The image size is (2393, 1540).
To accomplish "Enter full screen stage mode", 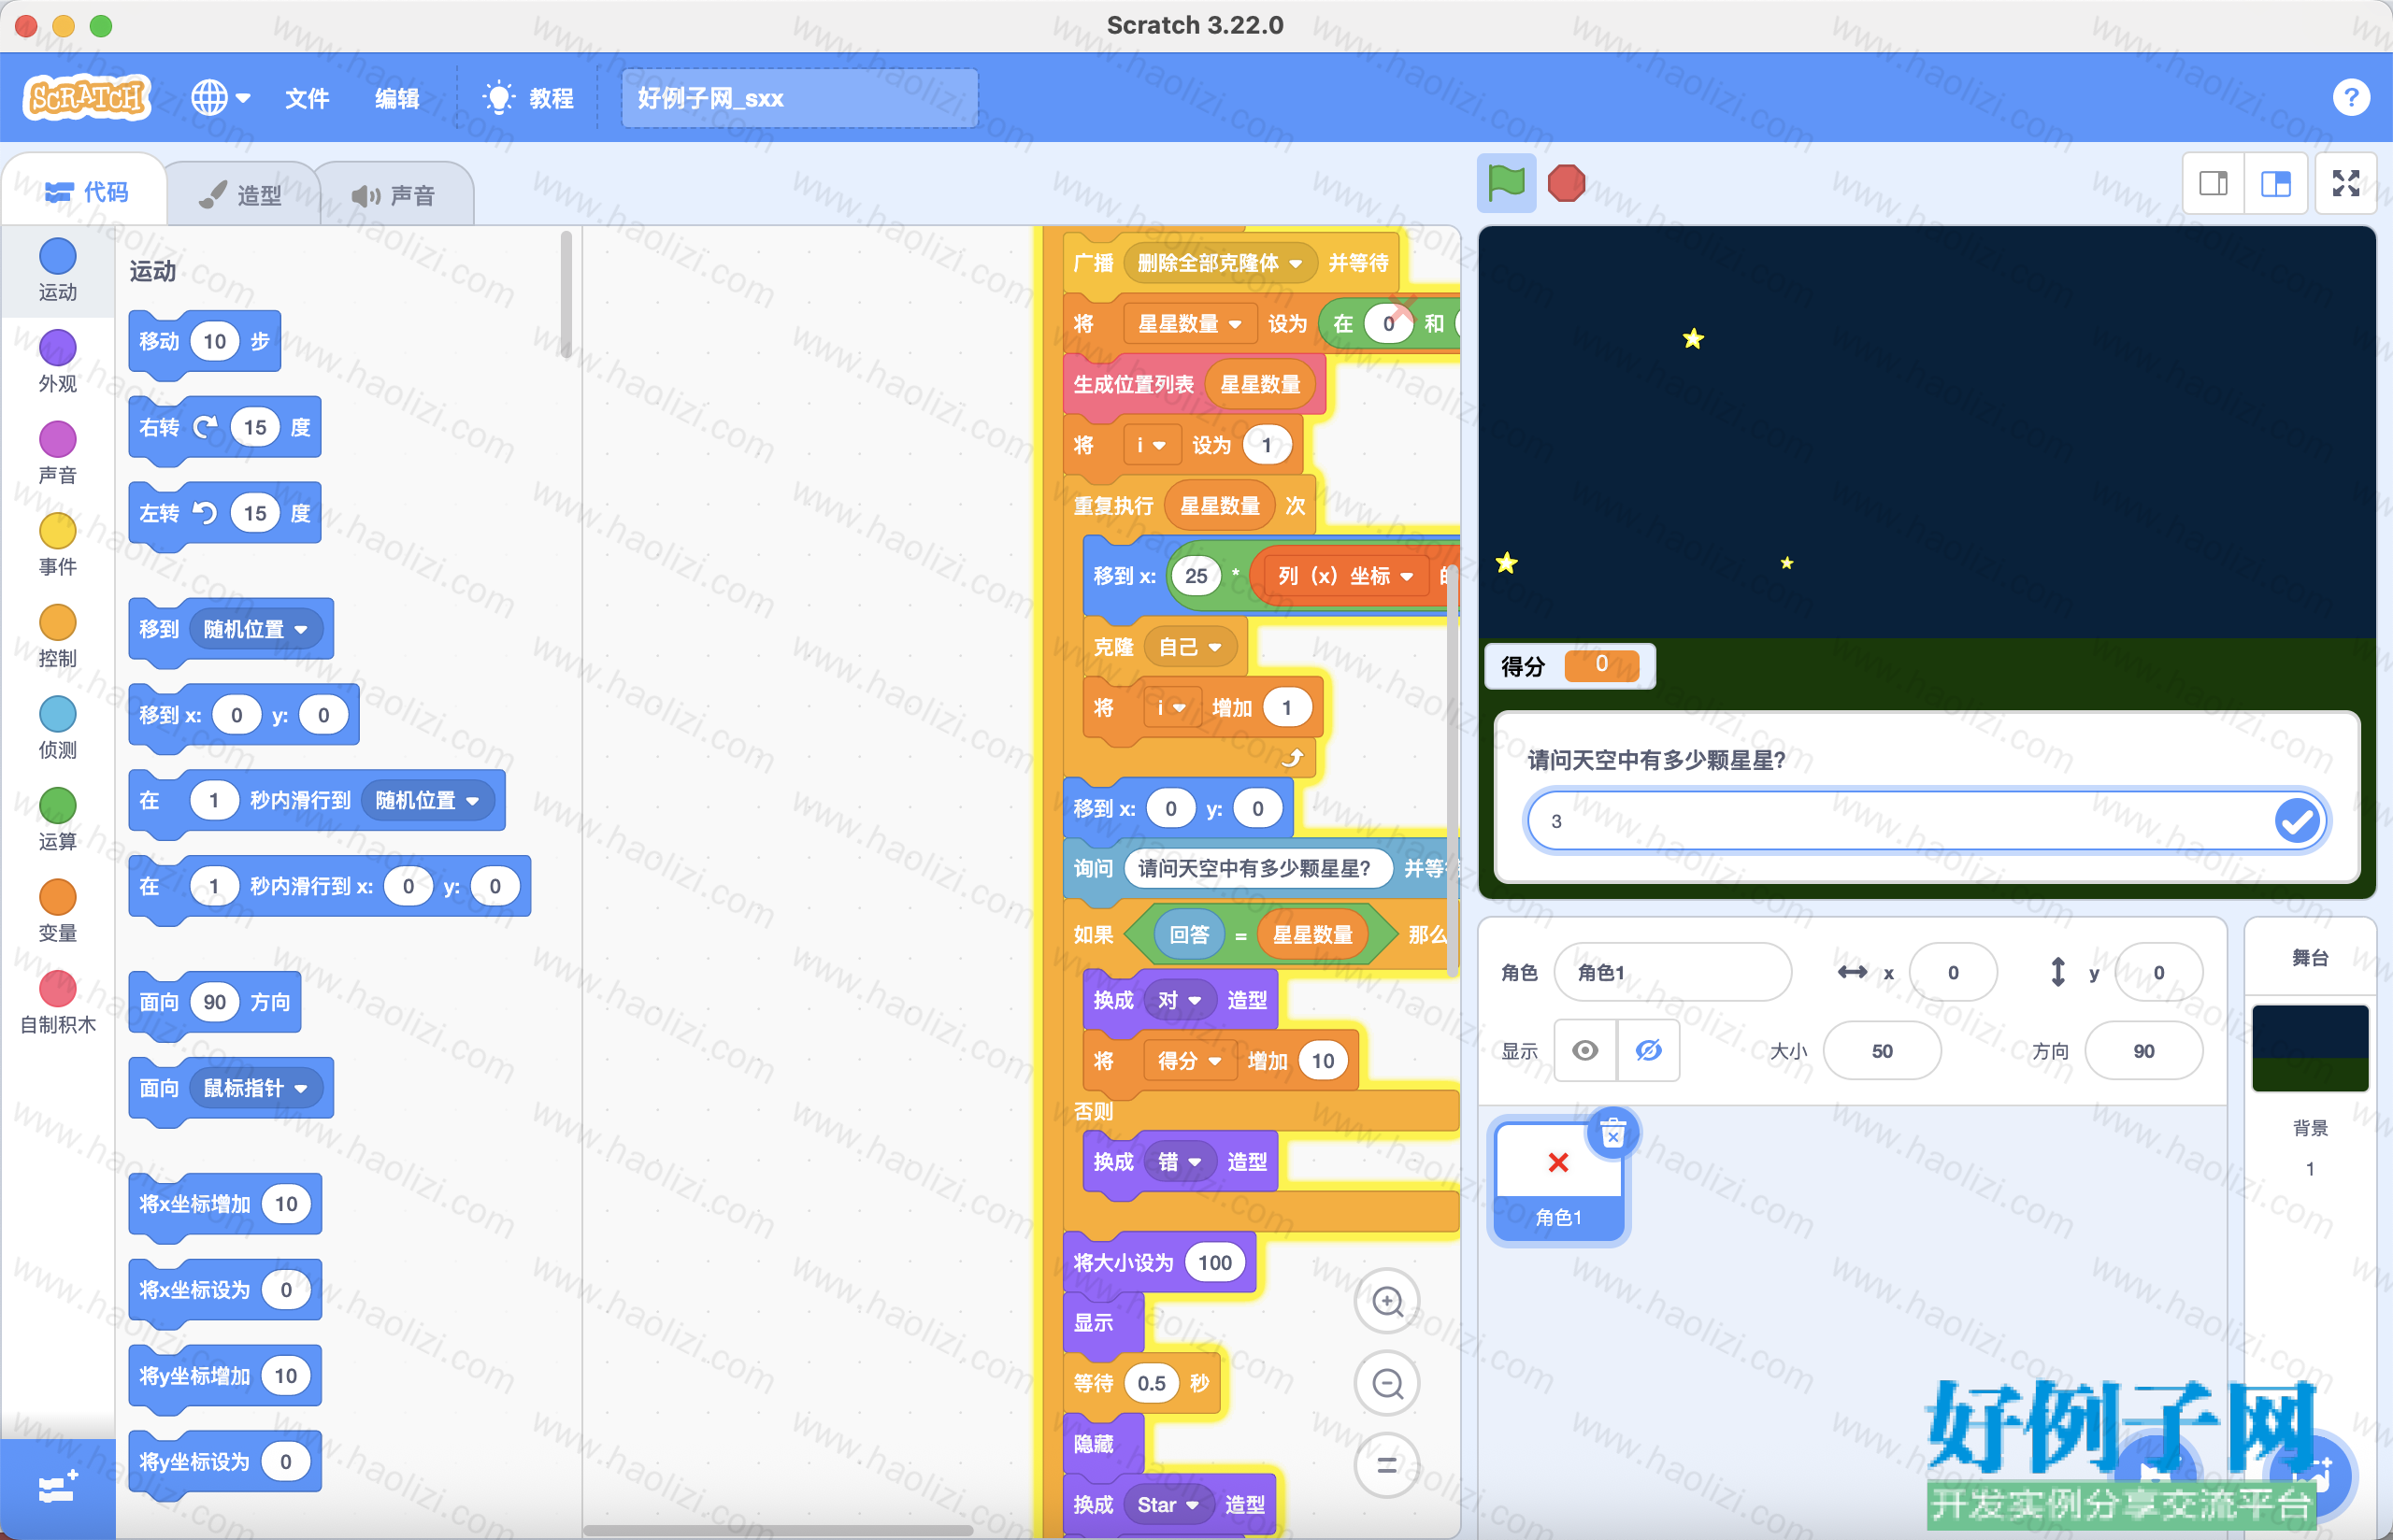I will tap(2345, 183).
